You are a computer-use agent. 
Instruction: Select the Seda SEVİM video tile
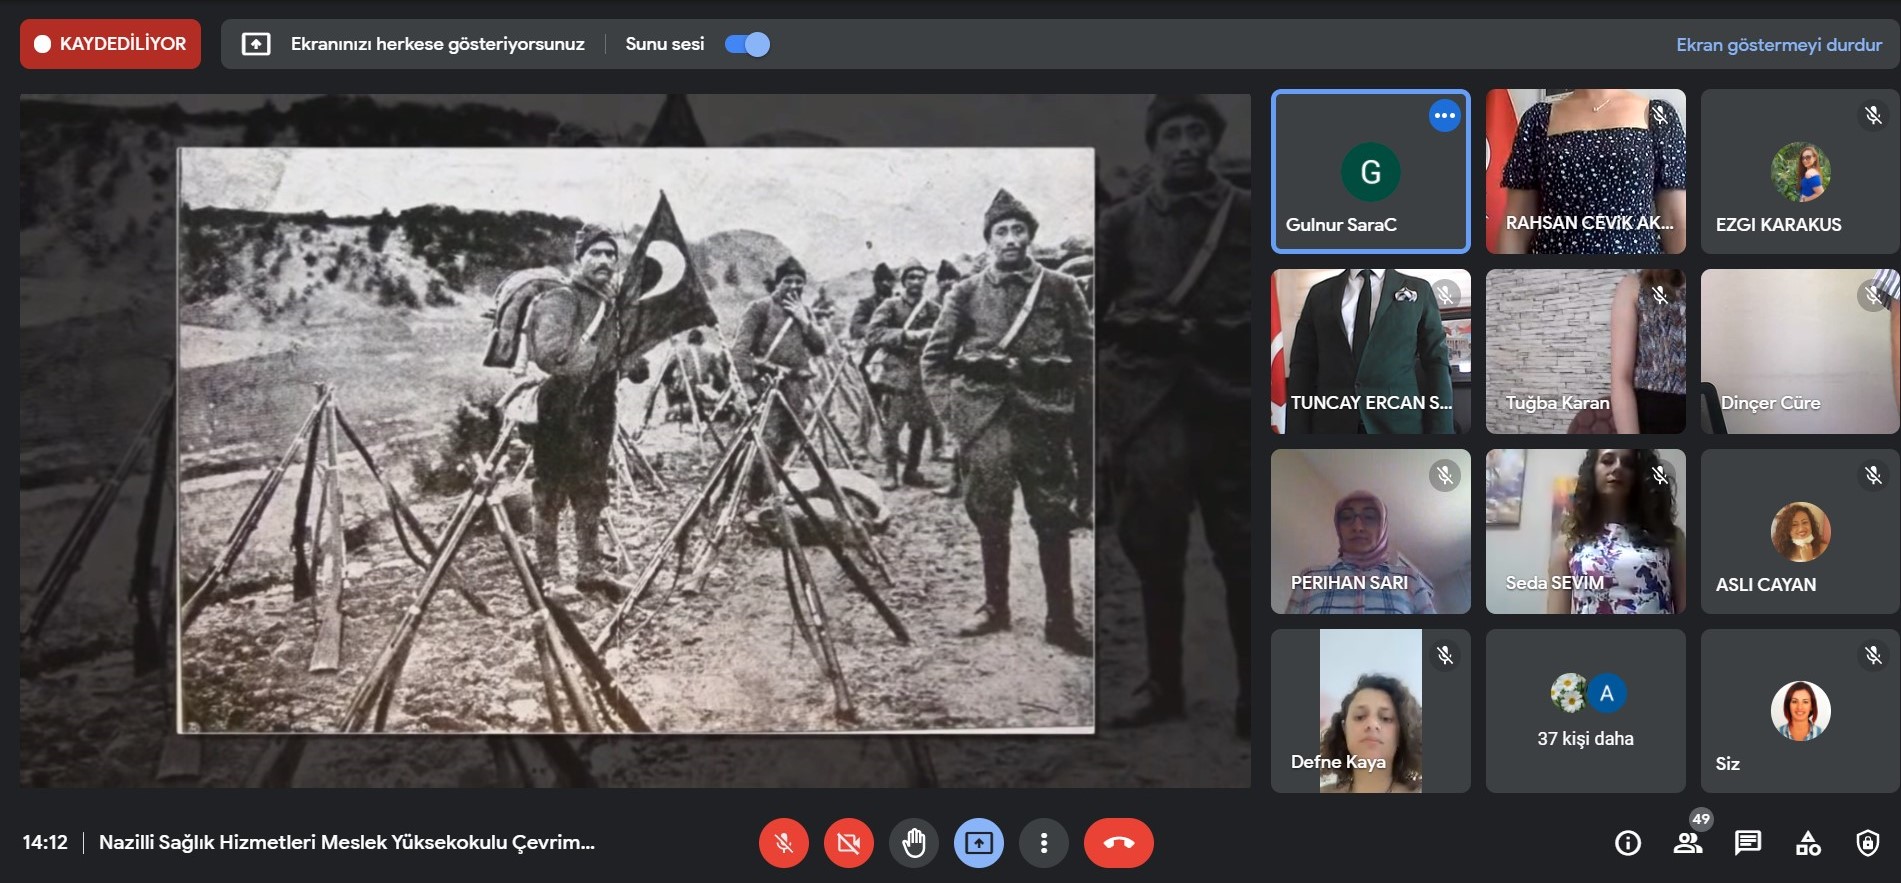[x=1585, y=530]
